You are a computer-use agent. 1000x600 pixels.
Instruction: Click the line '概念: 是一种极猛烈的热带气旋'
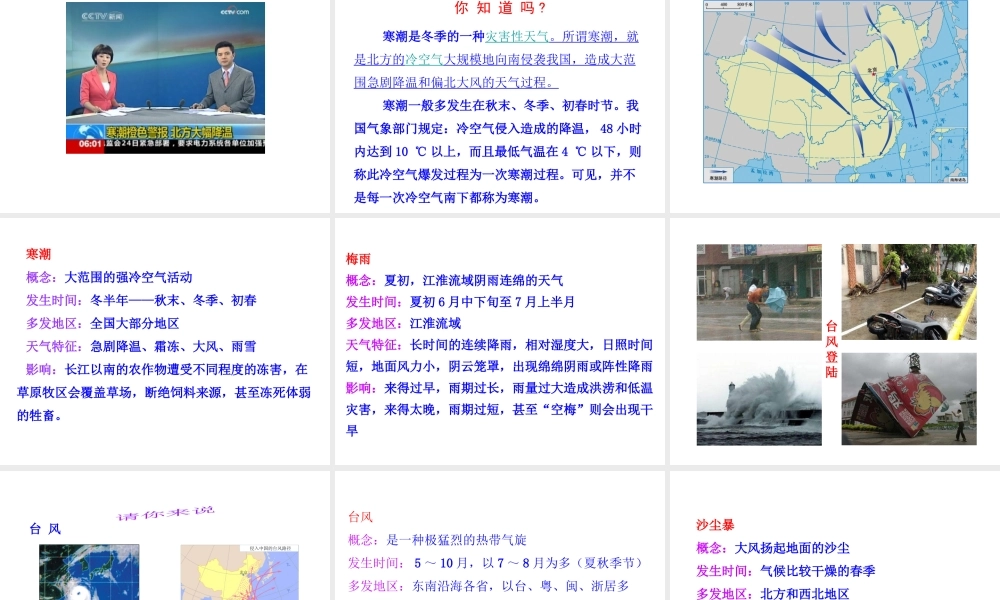click(x=438, y=540)
